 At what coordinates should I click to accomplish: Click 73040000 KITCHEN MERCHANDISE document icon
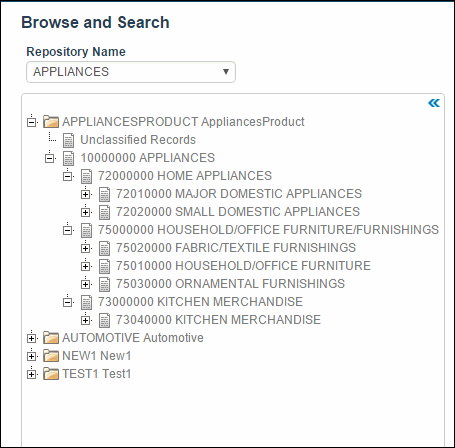pyautogui.click(x=105, y=320)
